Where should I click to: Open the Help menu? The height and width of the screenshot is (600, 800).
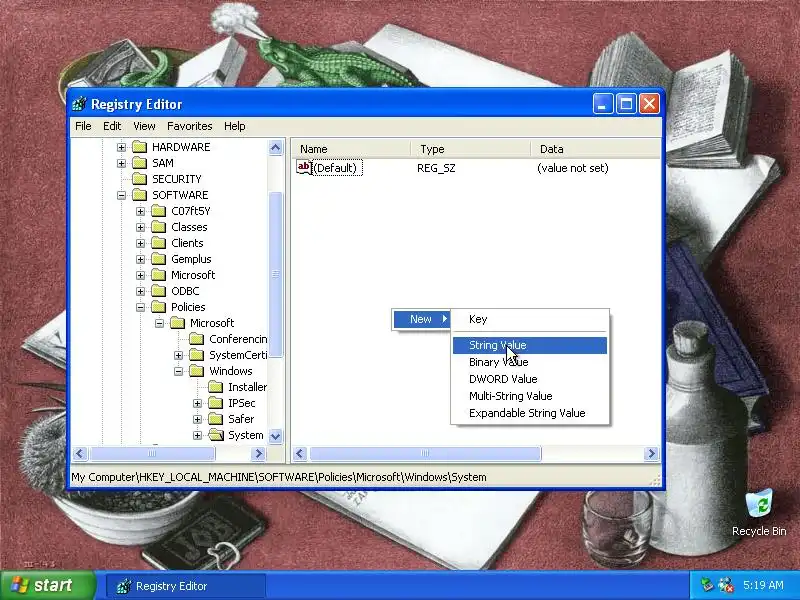[235, 126]
